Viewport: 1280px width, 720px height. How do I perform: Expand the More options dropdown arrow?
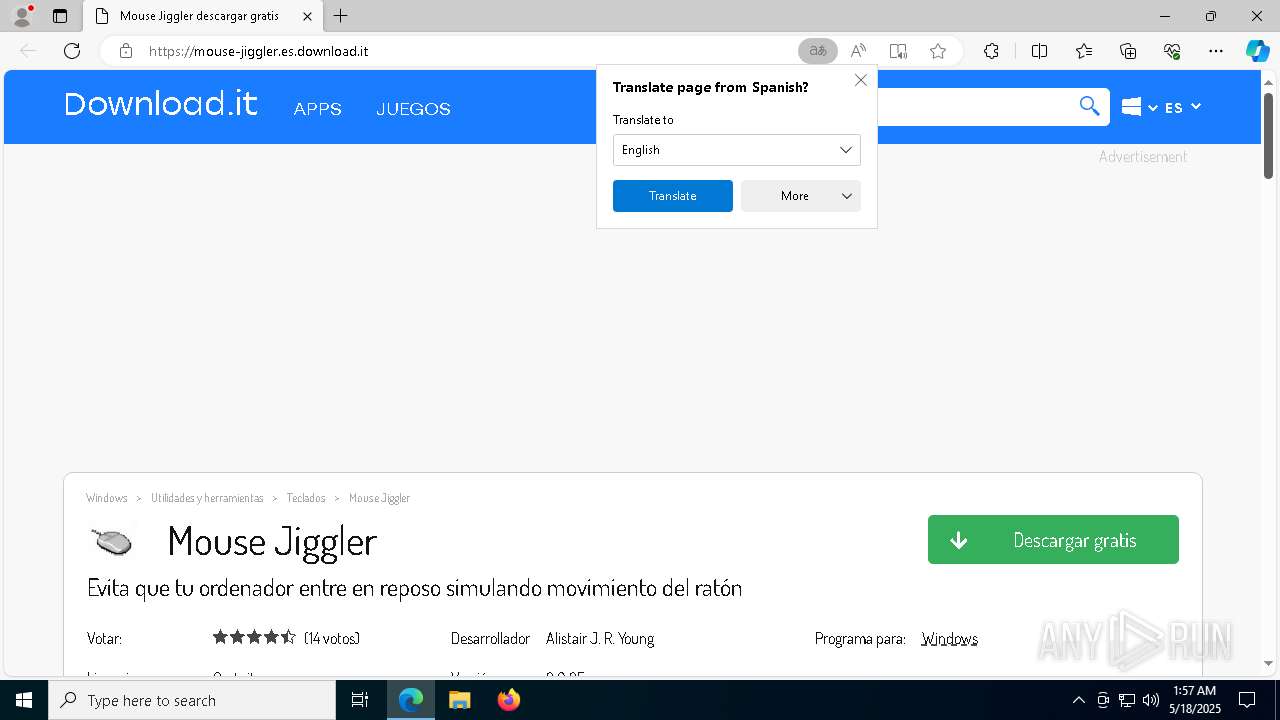847,196
